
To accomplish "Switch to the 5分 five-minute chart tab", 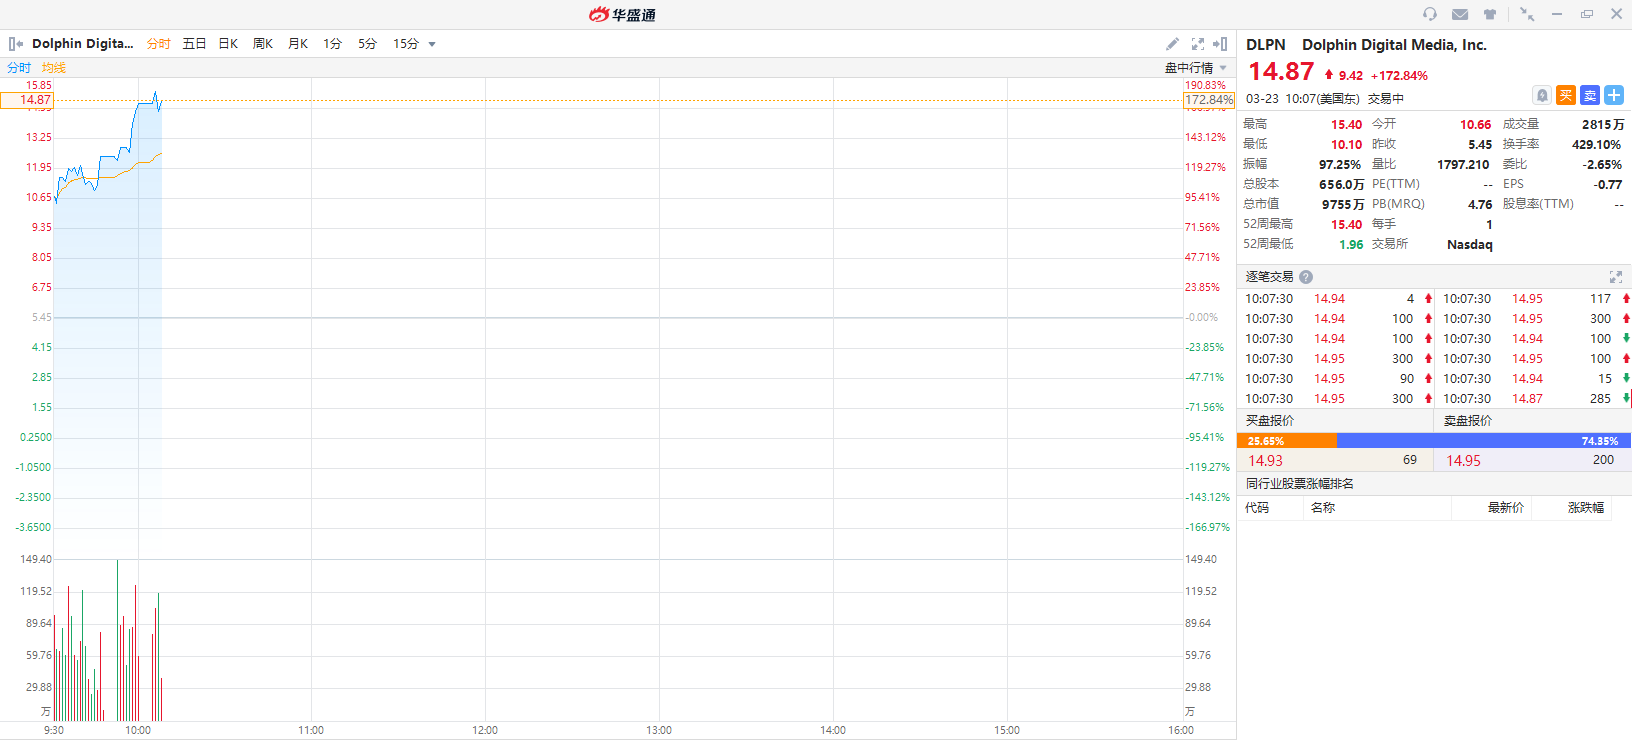I will click(x=367, y=44).
